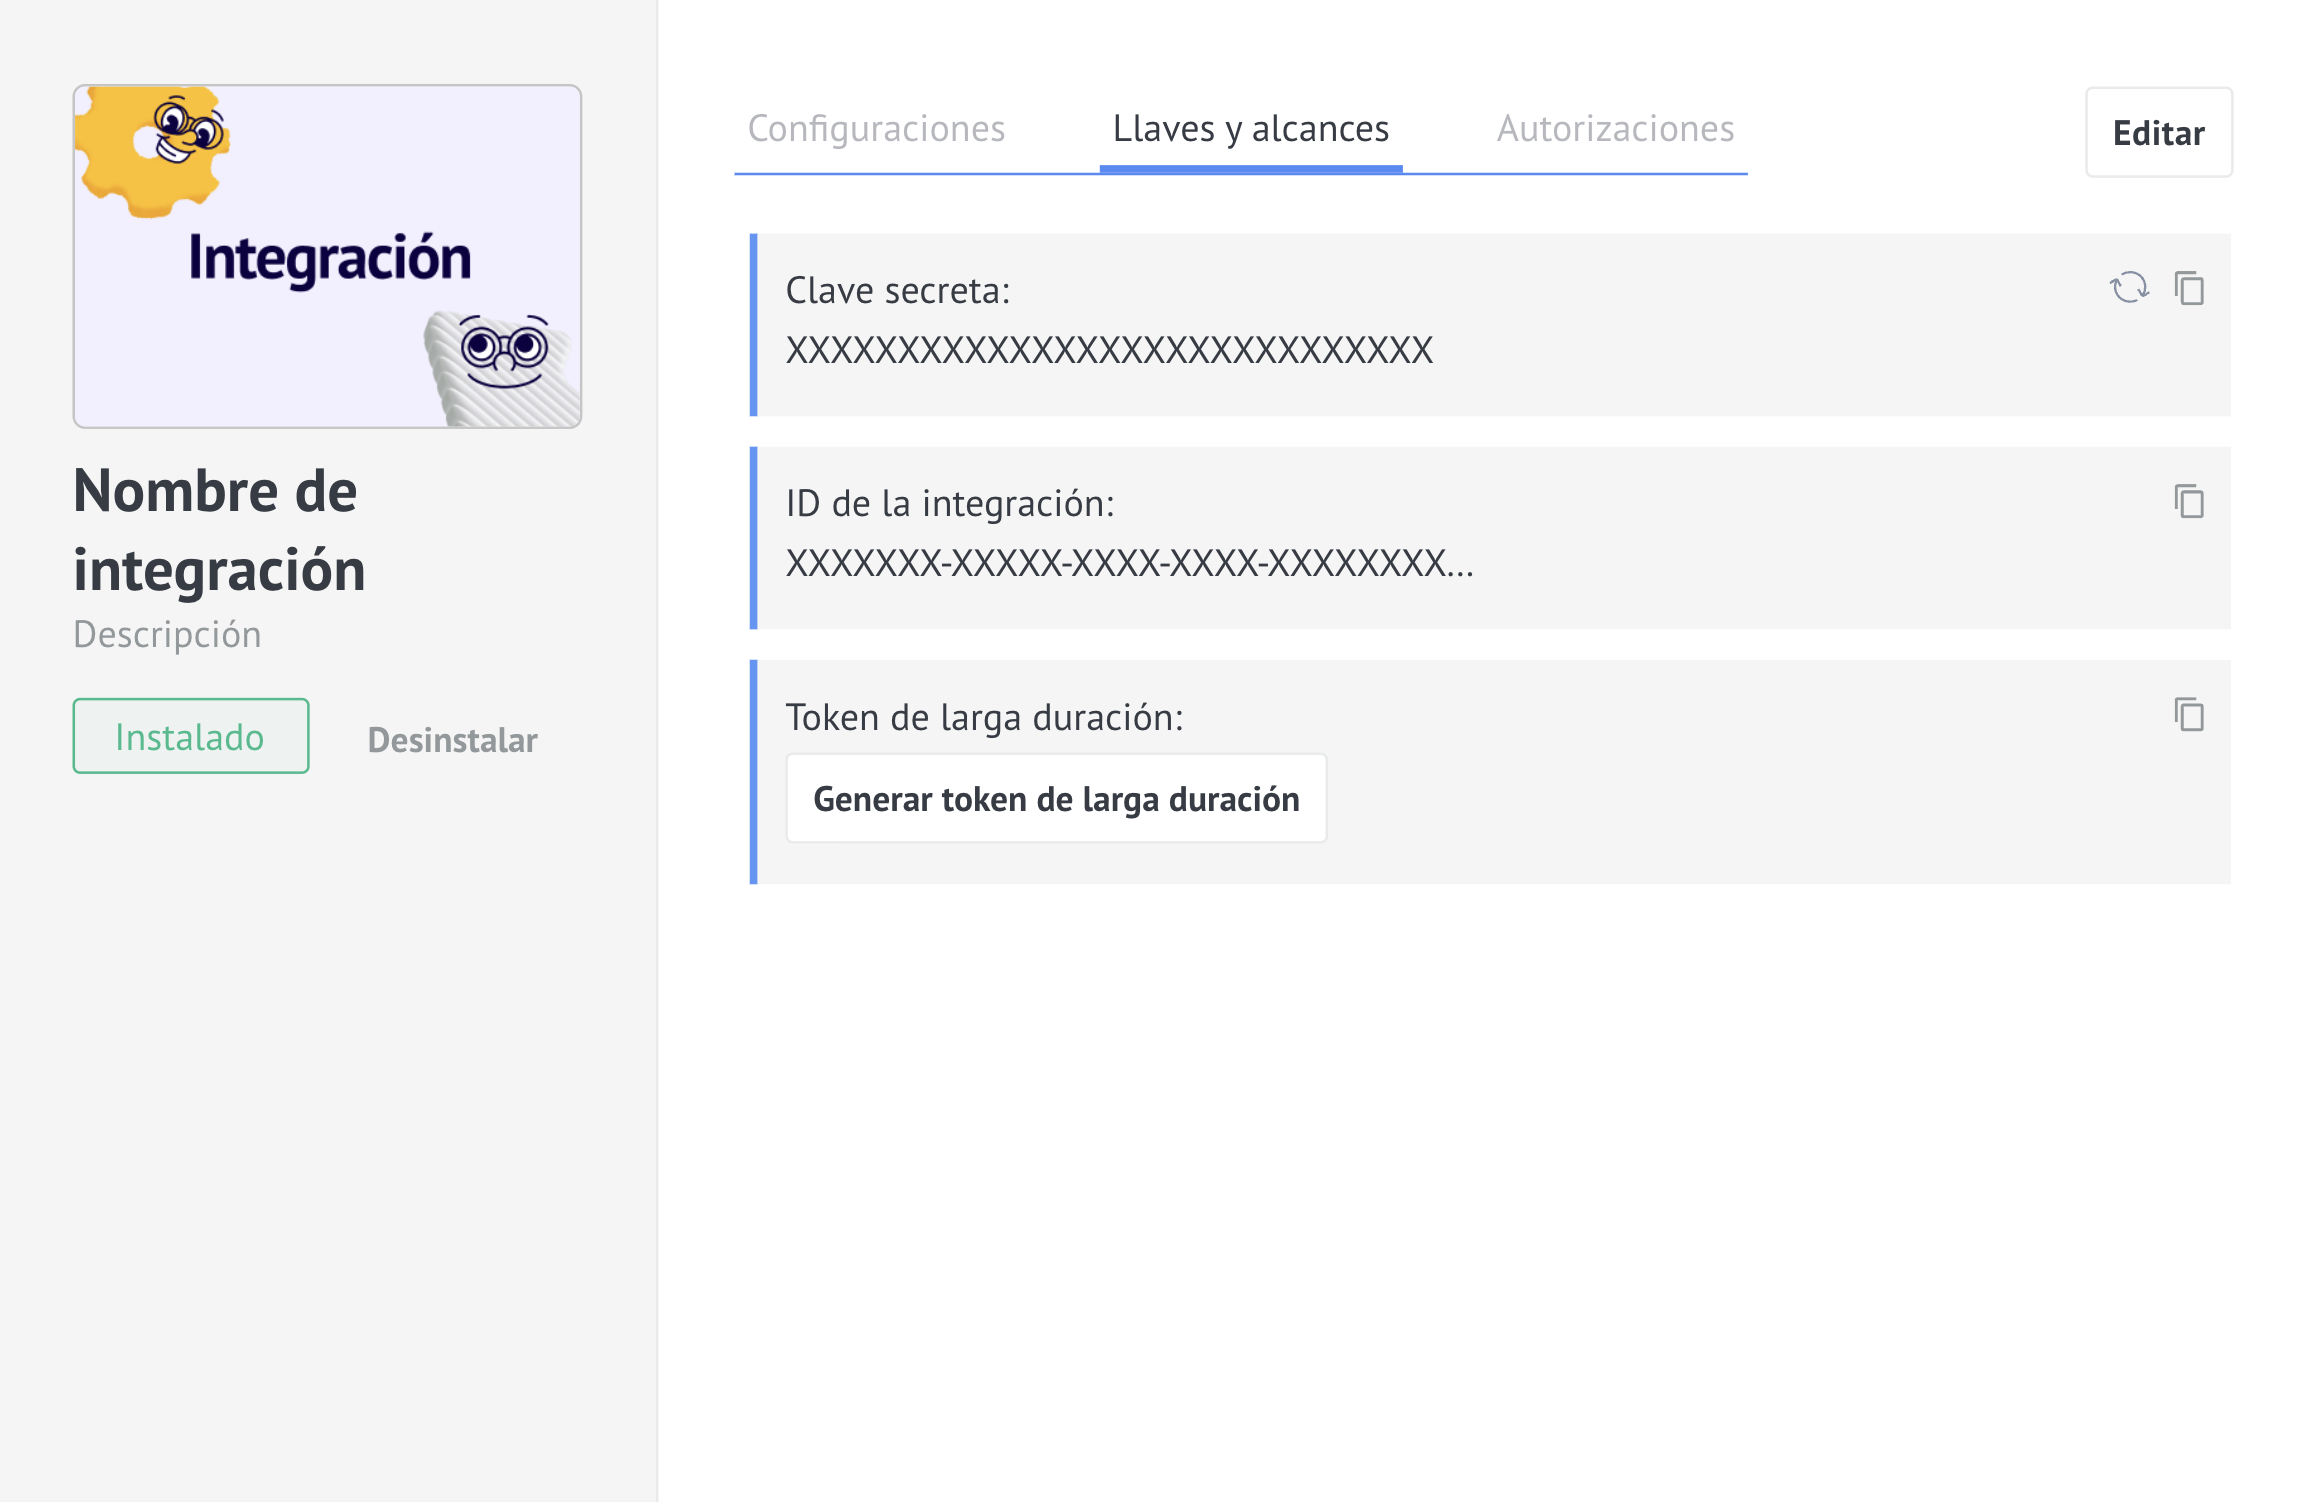Switch to the Autorizaciones tab
The height and width of the screenshot is (1502, 2306).
pos(1615,129)
